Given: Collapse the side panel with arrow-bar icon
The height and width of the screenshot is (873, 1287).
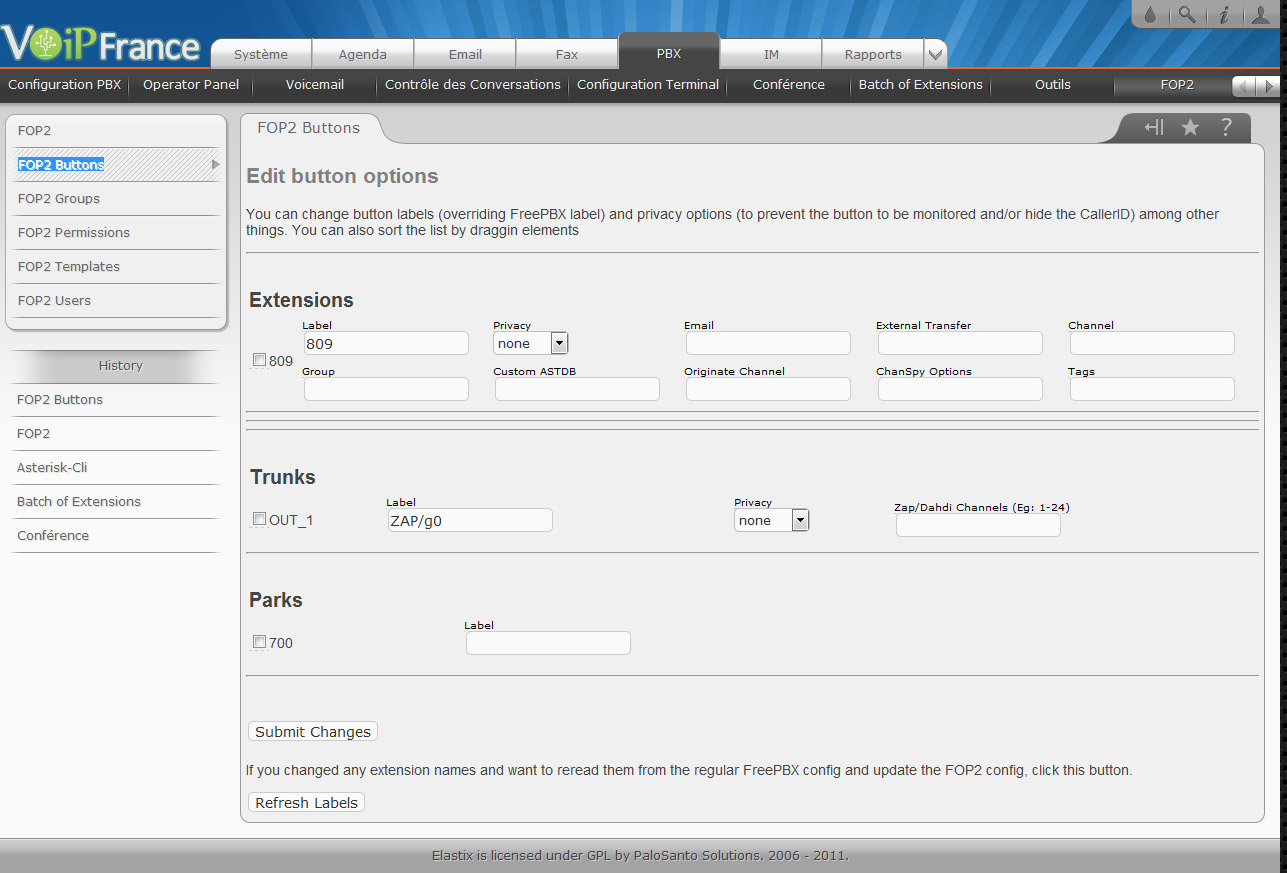Looking at the screenshot, I should (x=1154, y=127).
